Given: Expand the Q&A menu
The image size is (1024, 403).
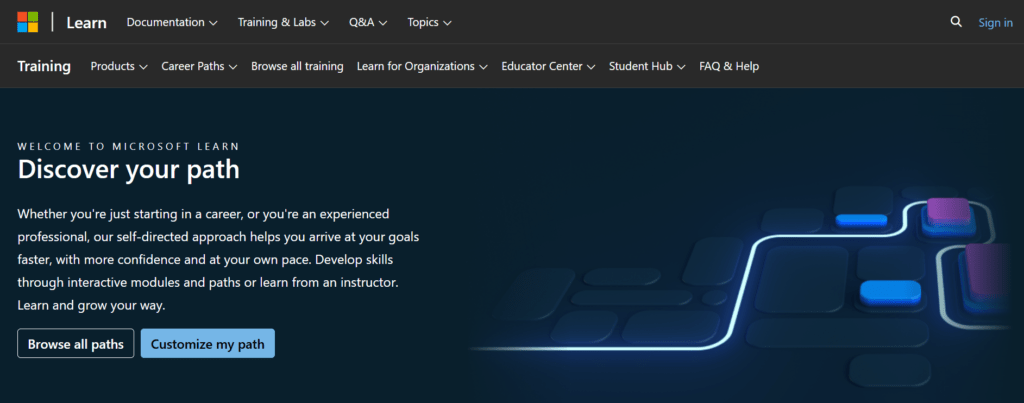Looking at the screenshot, I should coord(368,22).
